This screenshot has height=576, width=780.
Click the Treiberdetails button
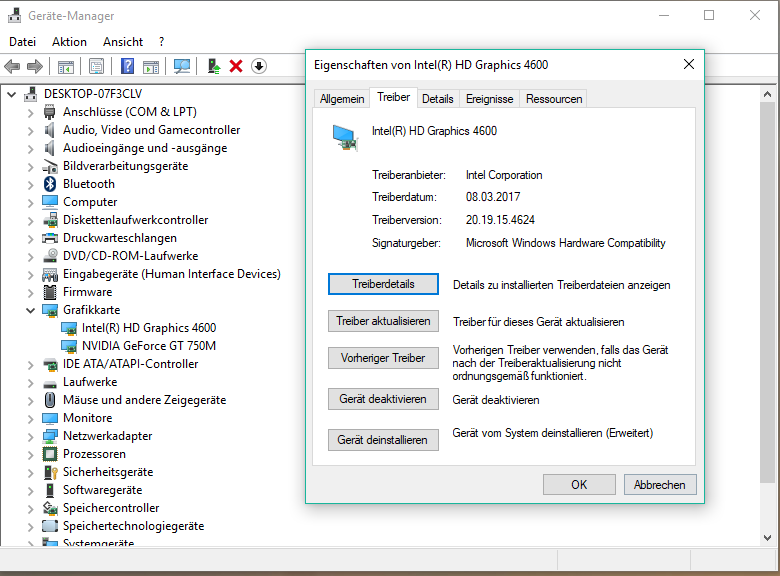coord(383,284)
